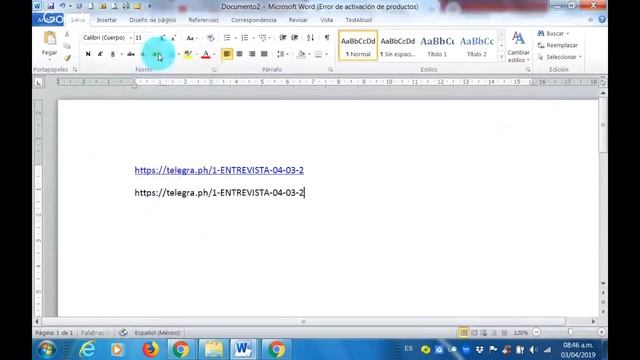Image resolution: width=640 pixels, height=360 pixels.
Task: Click the Windows Start orb
Action: pyautogui.click(x=47, y=349)
